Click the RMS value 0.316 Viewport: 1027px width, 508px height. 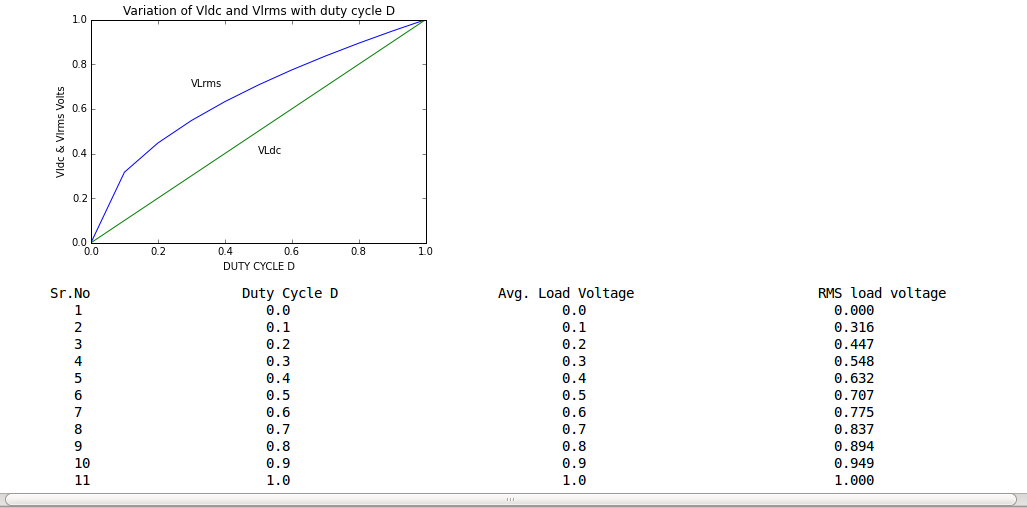[854, 327]
